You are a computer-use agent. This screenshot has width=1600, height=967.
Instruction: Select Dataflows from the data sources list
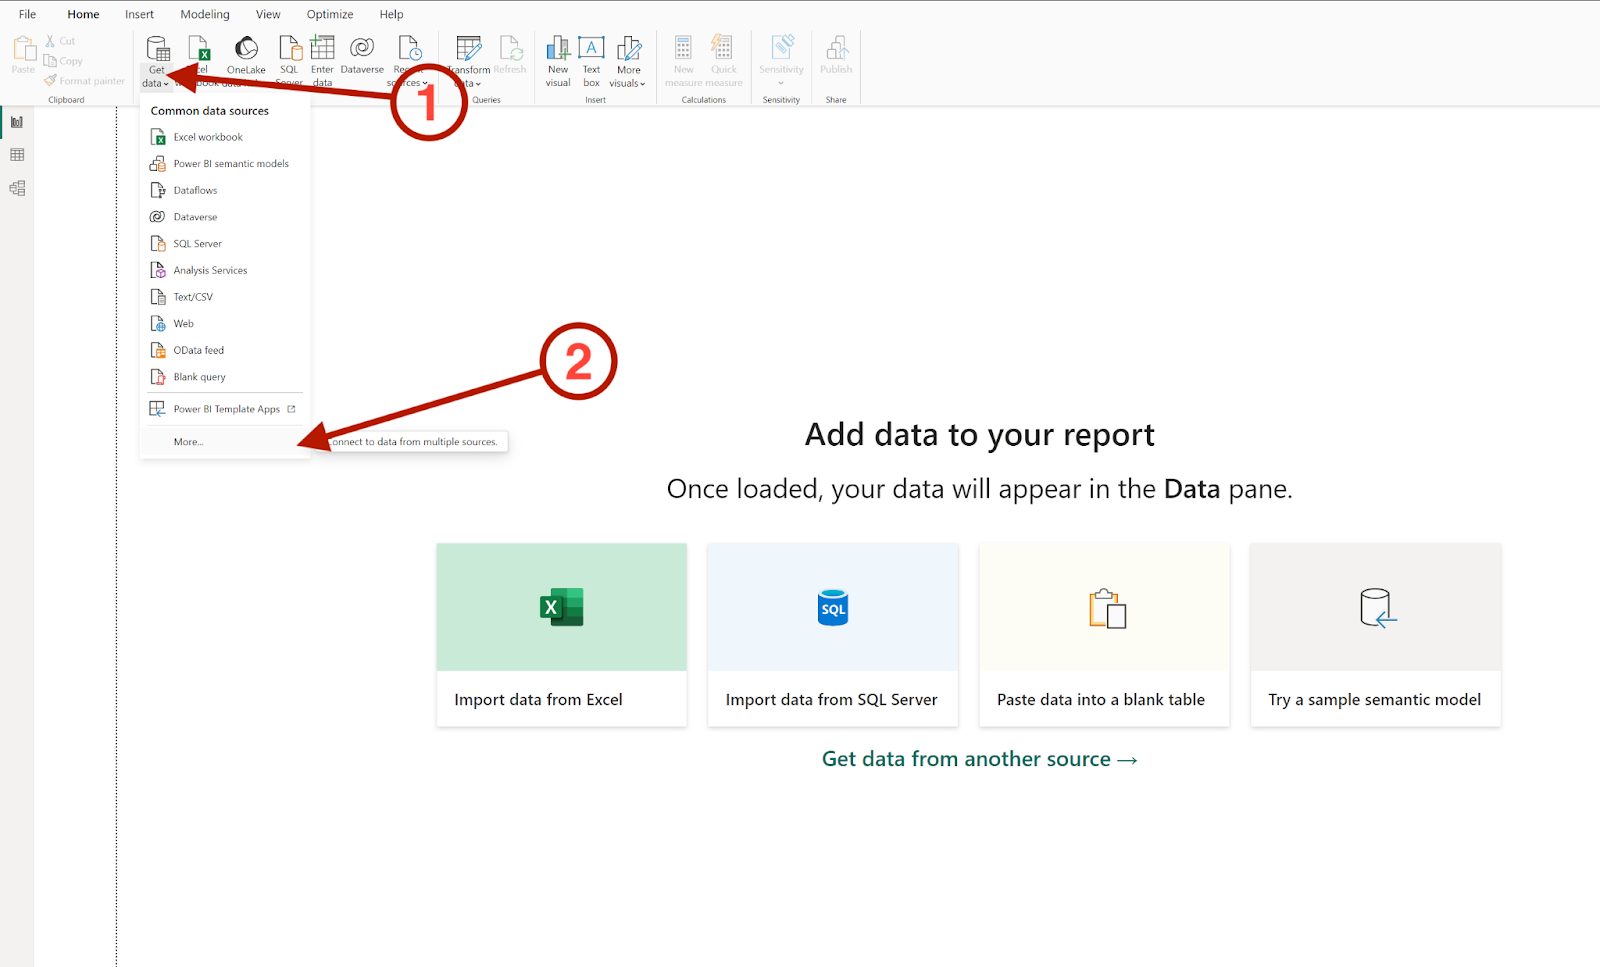coord(224,190)
